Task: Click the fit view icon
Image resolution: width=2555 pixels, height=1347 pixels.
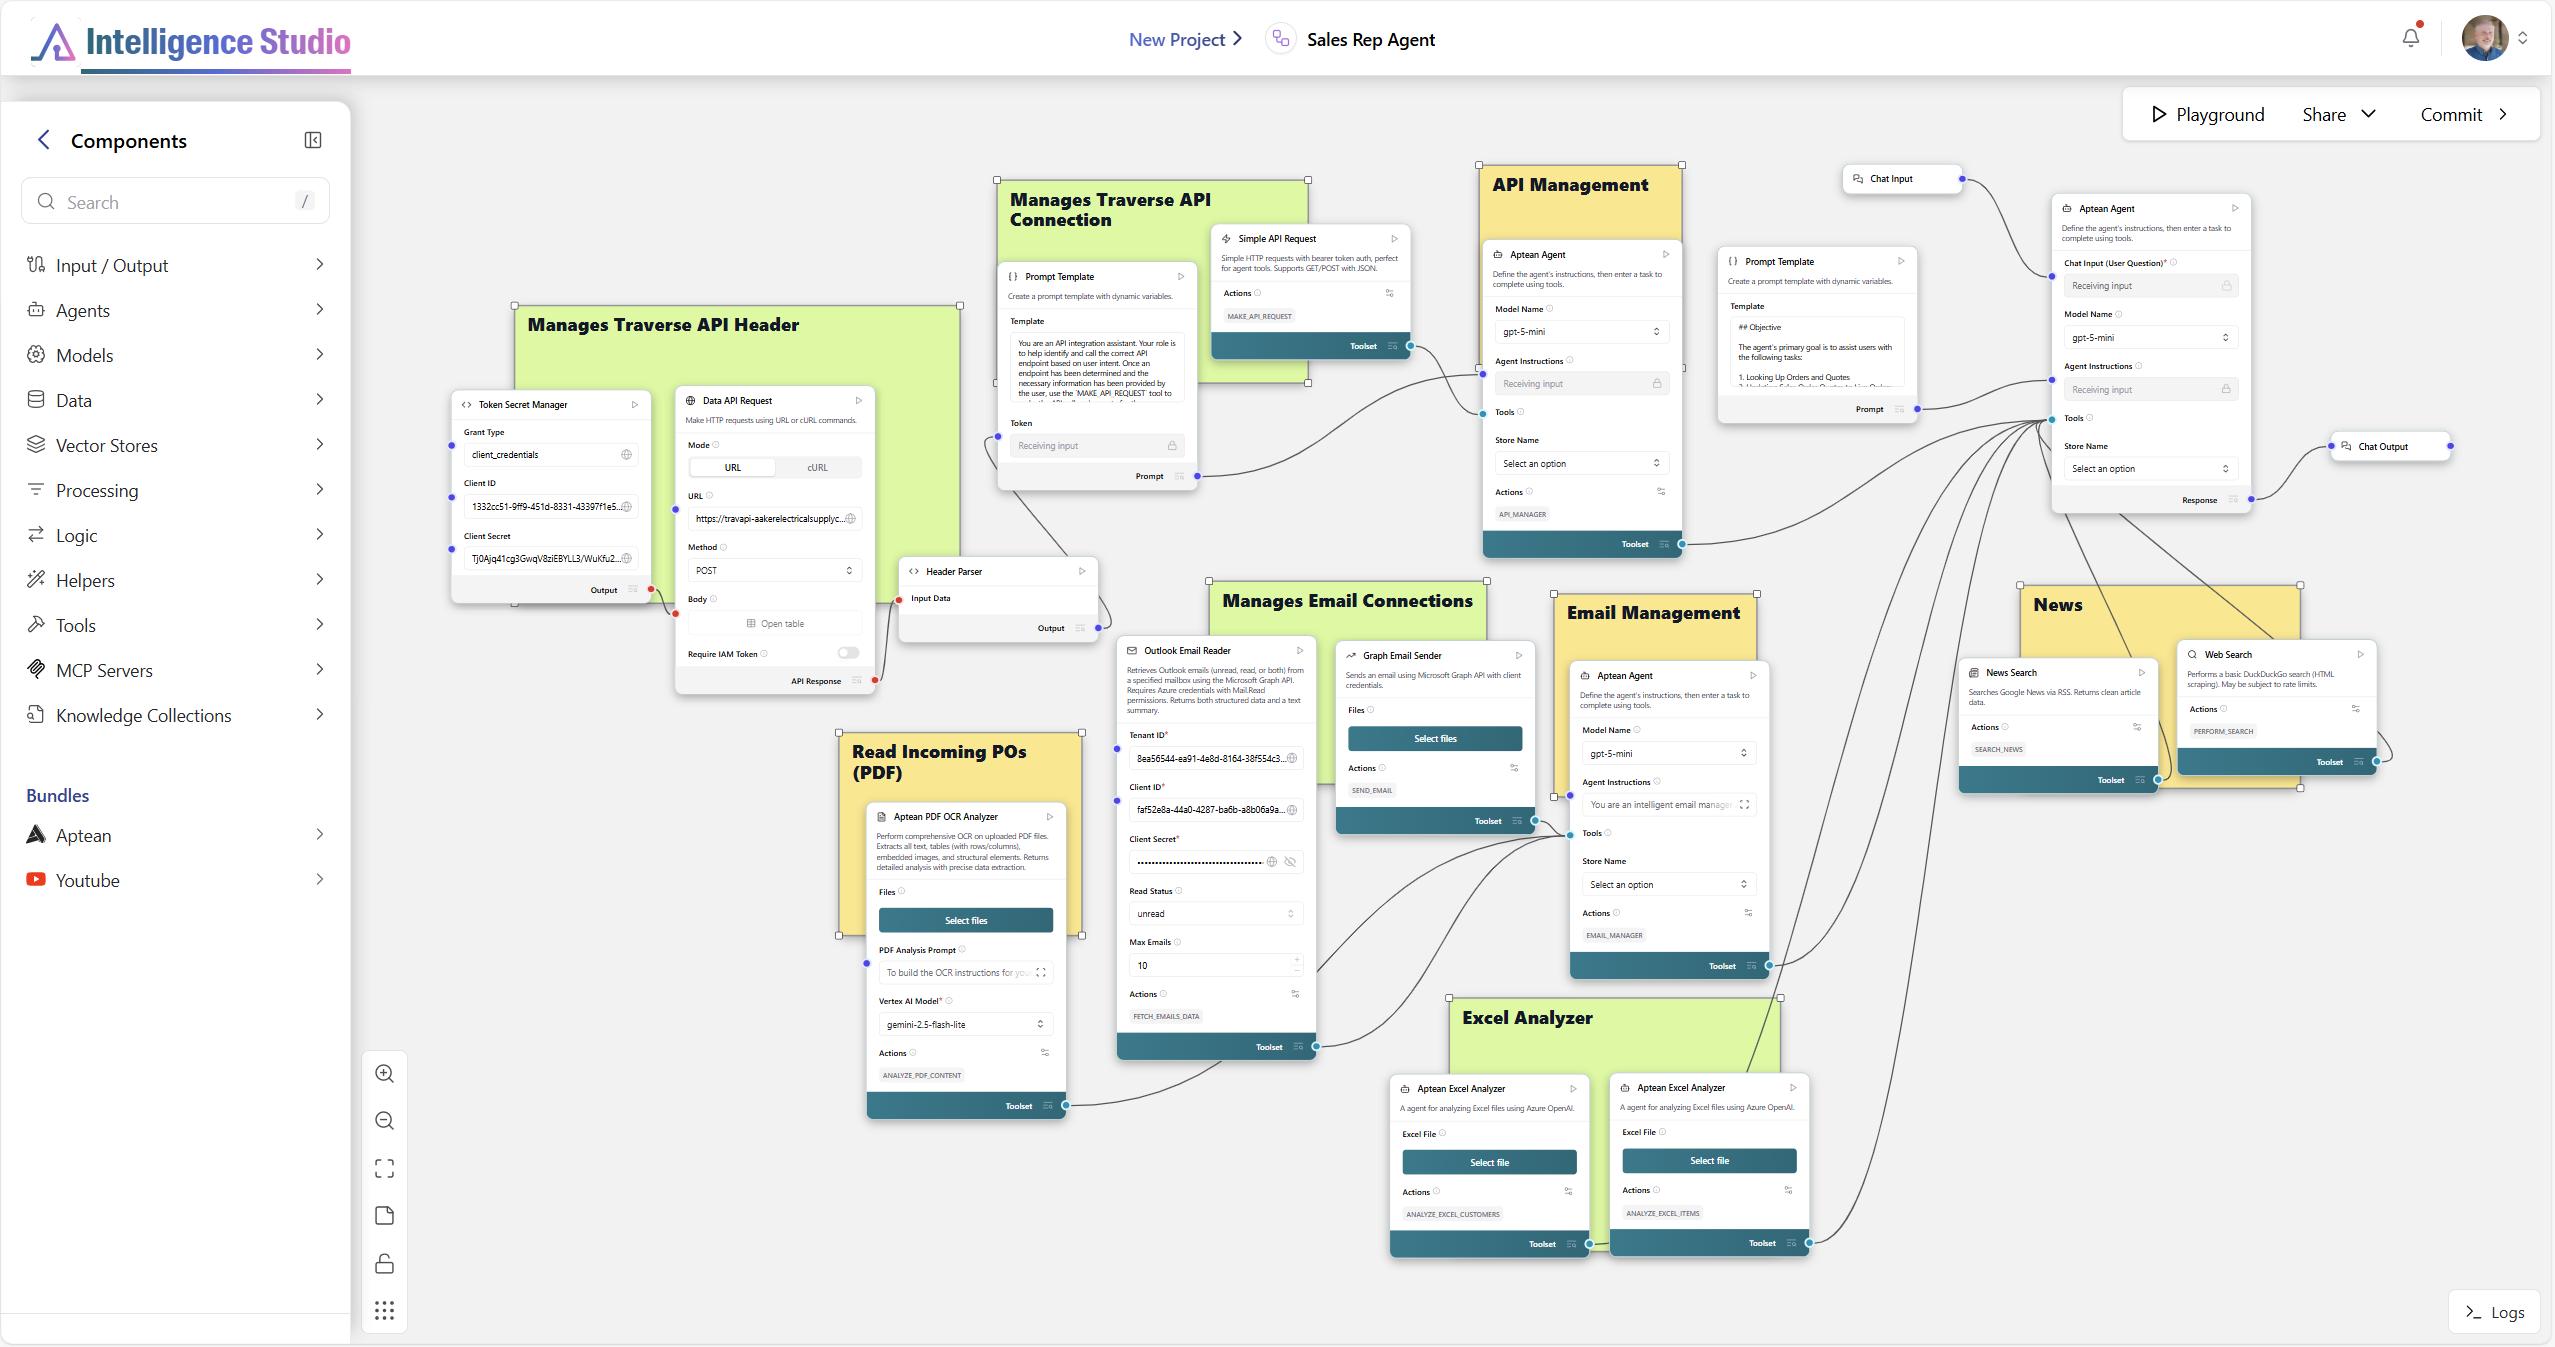Action: 384,1168
